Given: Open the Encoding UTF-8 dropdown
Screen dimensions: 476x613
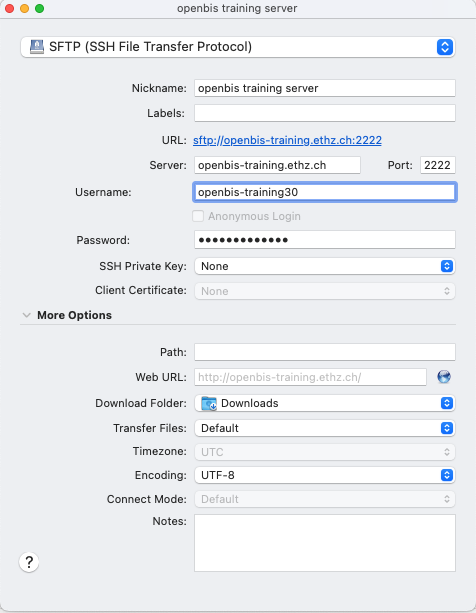Looking at the screenshot, I should [324, 475].
